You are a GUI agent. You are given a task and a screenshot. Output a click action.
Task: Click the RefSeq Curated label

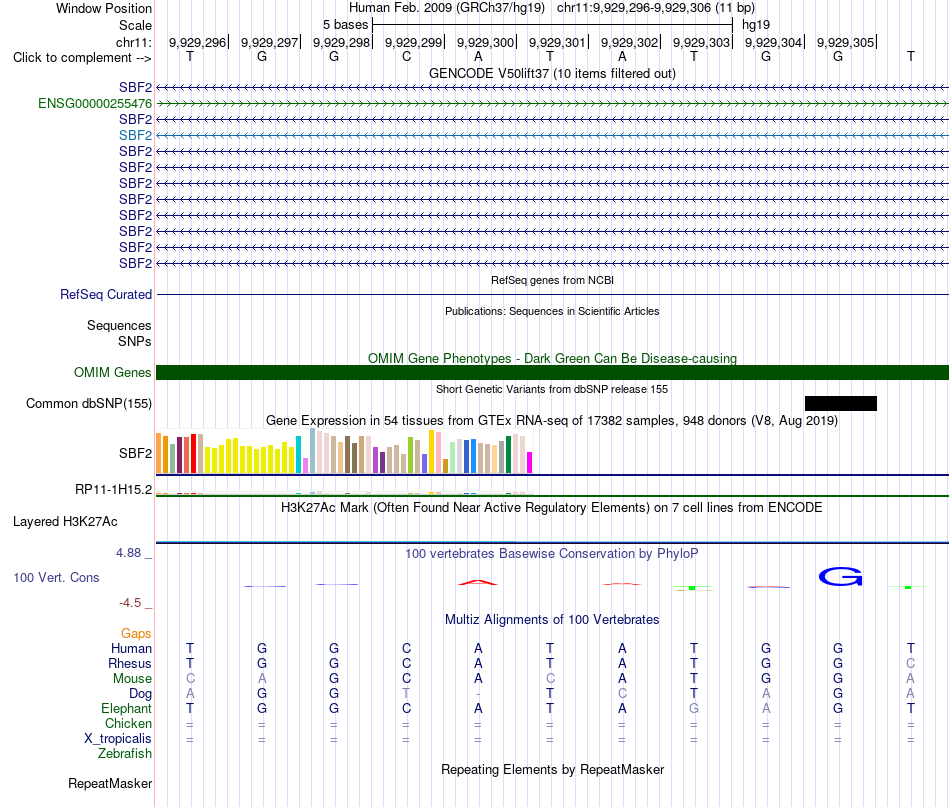click(106, 294)
